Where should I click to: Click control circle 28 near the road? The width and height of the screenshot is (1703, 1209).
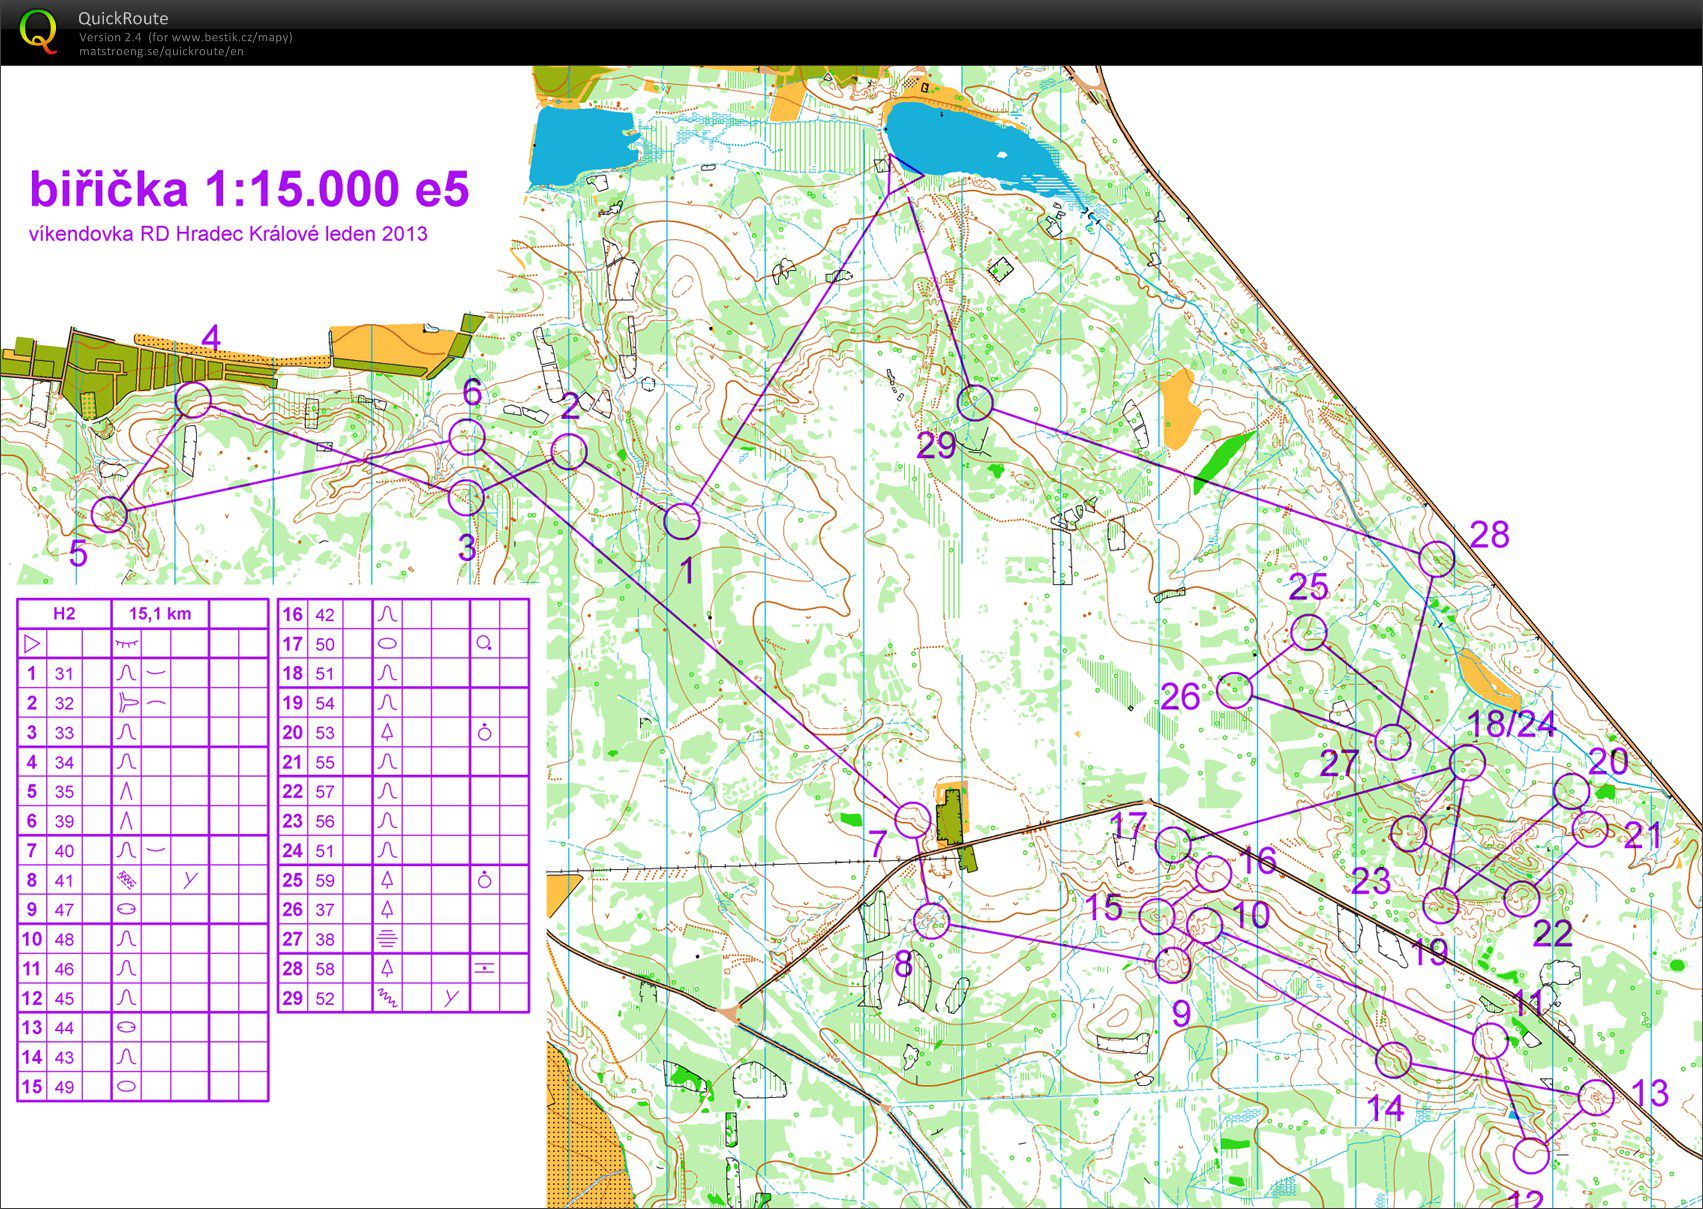(1436, 559)
